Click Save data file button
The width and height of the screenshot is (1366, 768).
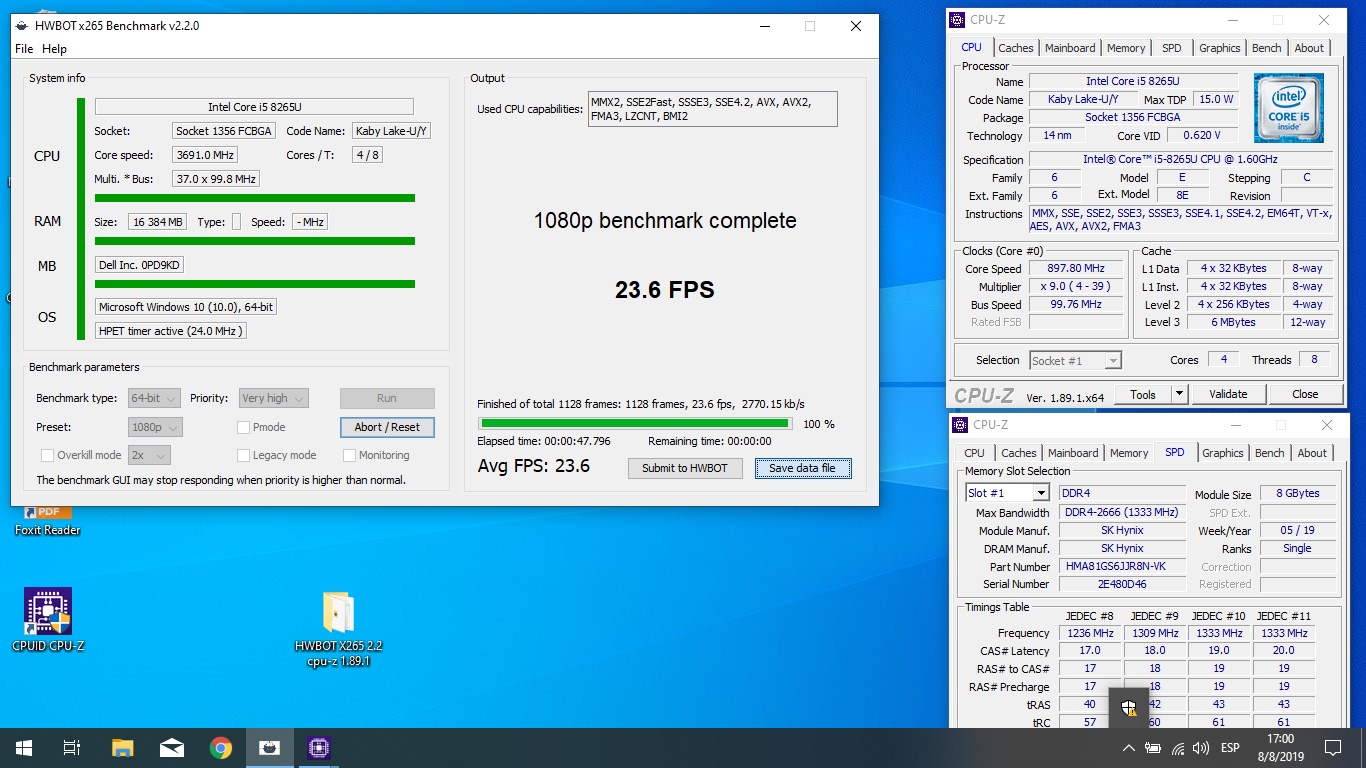(x=803, y=468)
